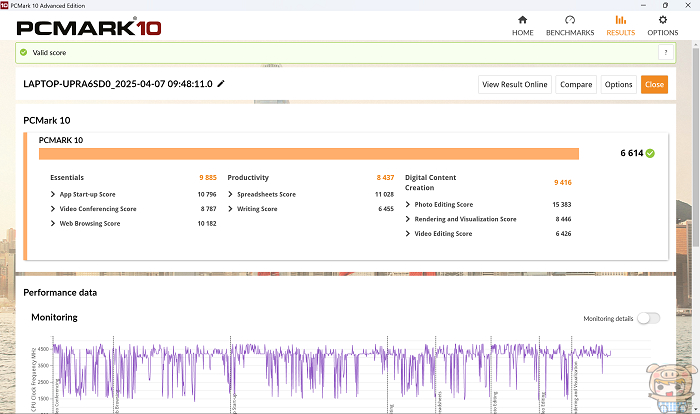
Task: Click the Video Conferencing value 8 787
Action: click(x=208, y=209)
